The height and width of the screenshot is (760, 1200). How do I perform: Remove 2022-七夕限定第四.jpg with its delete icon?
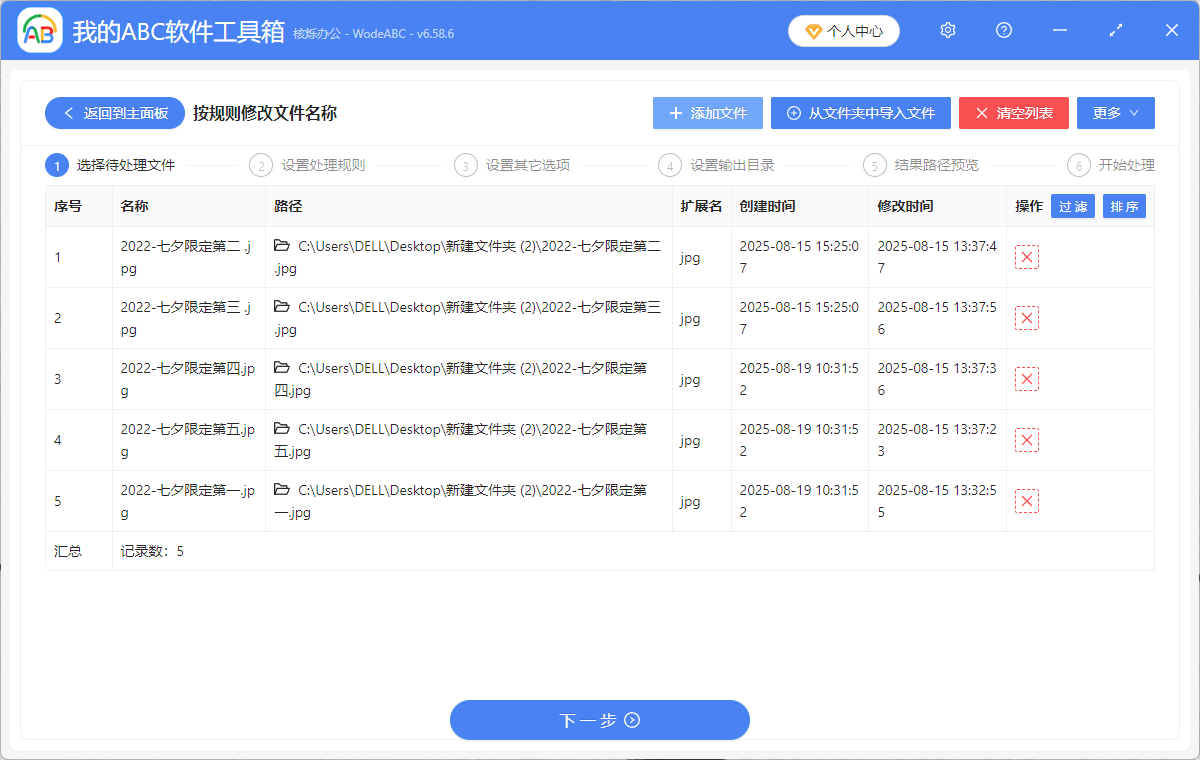[1026, 378]
